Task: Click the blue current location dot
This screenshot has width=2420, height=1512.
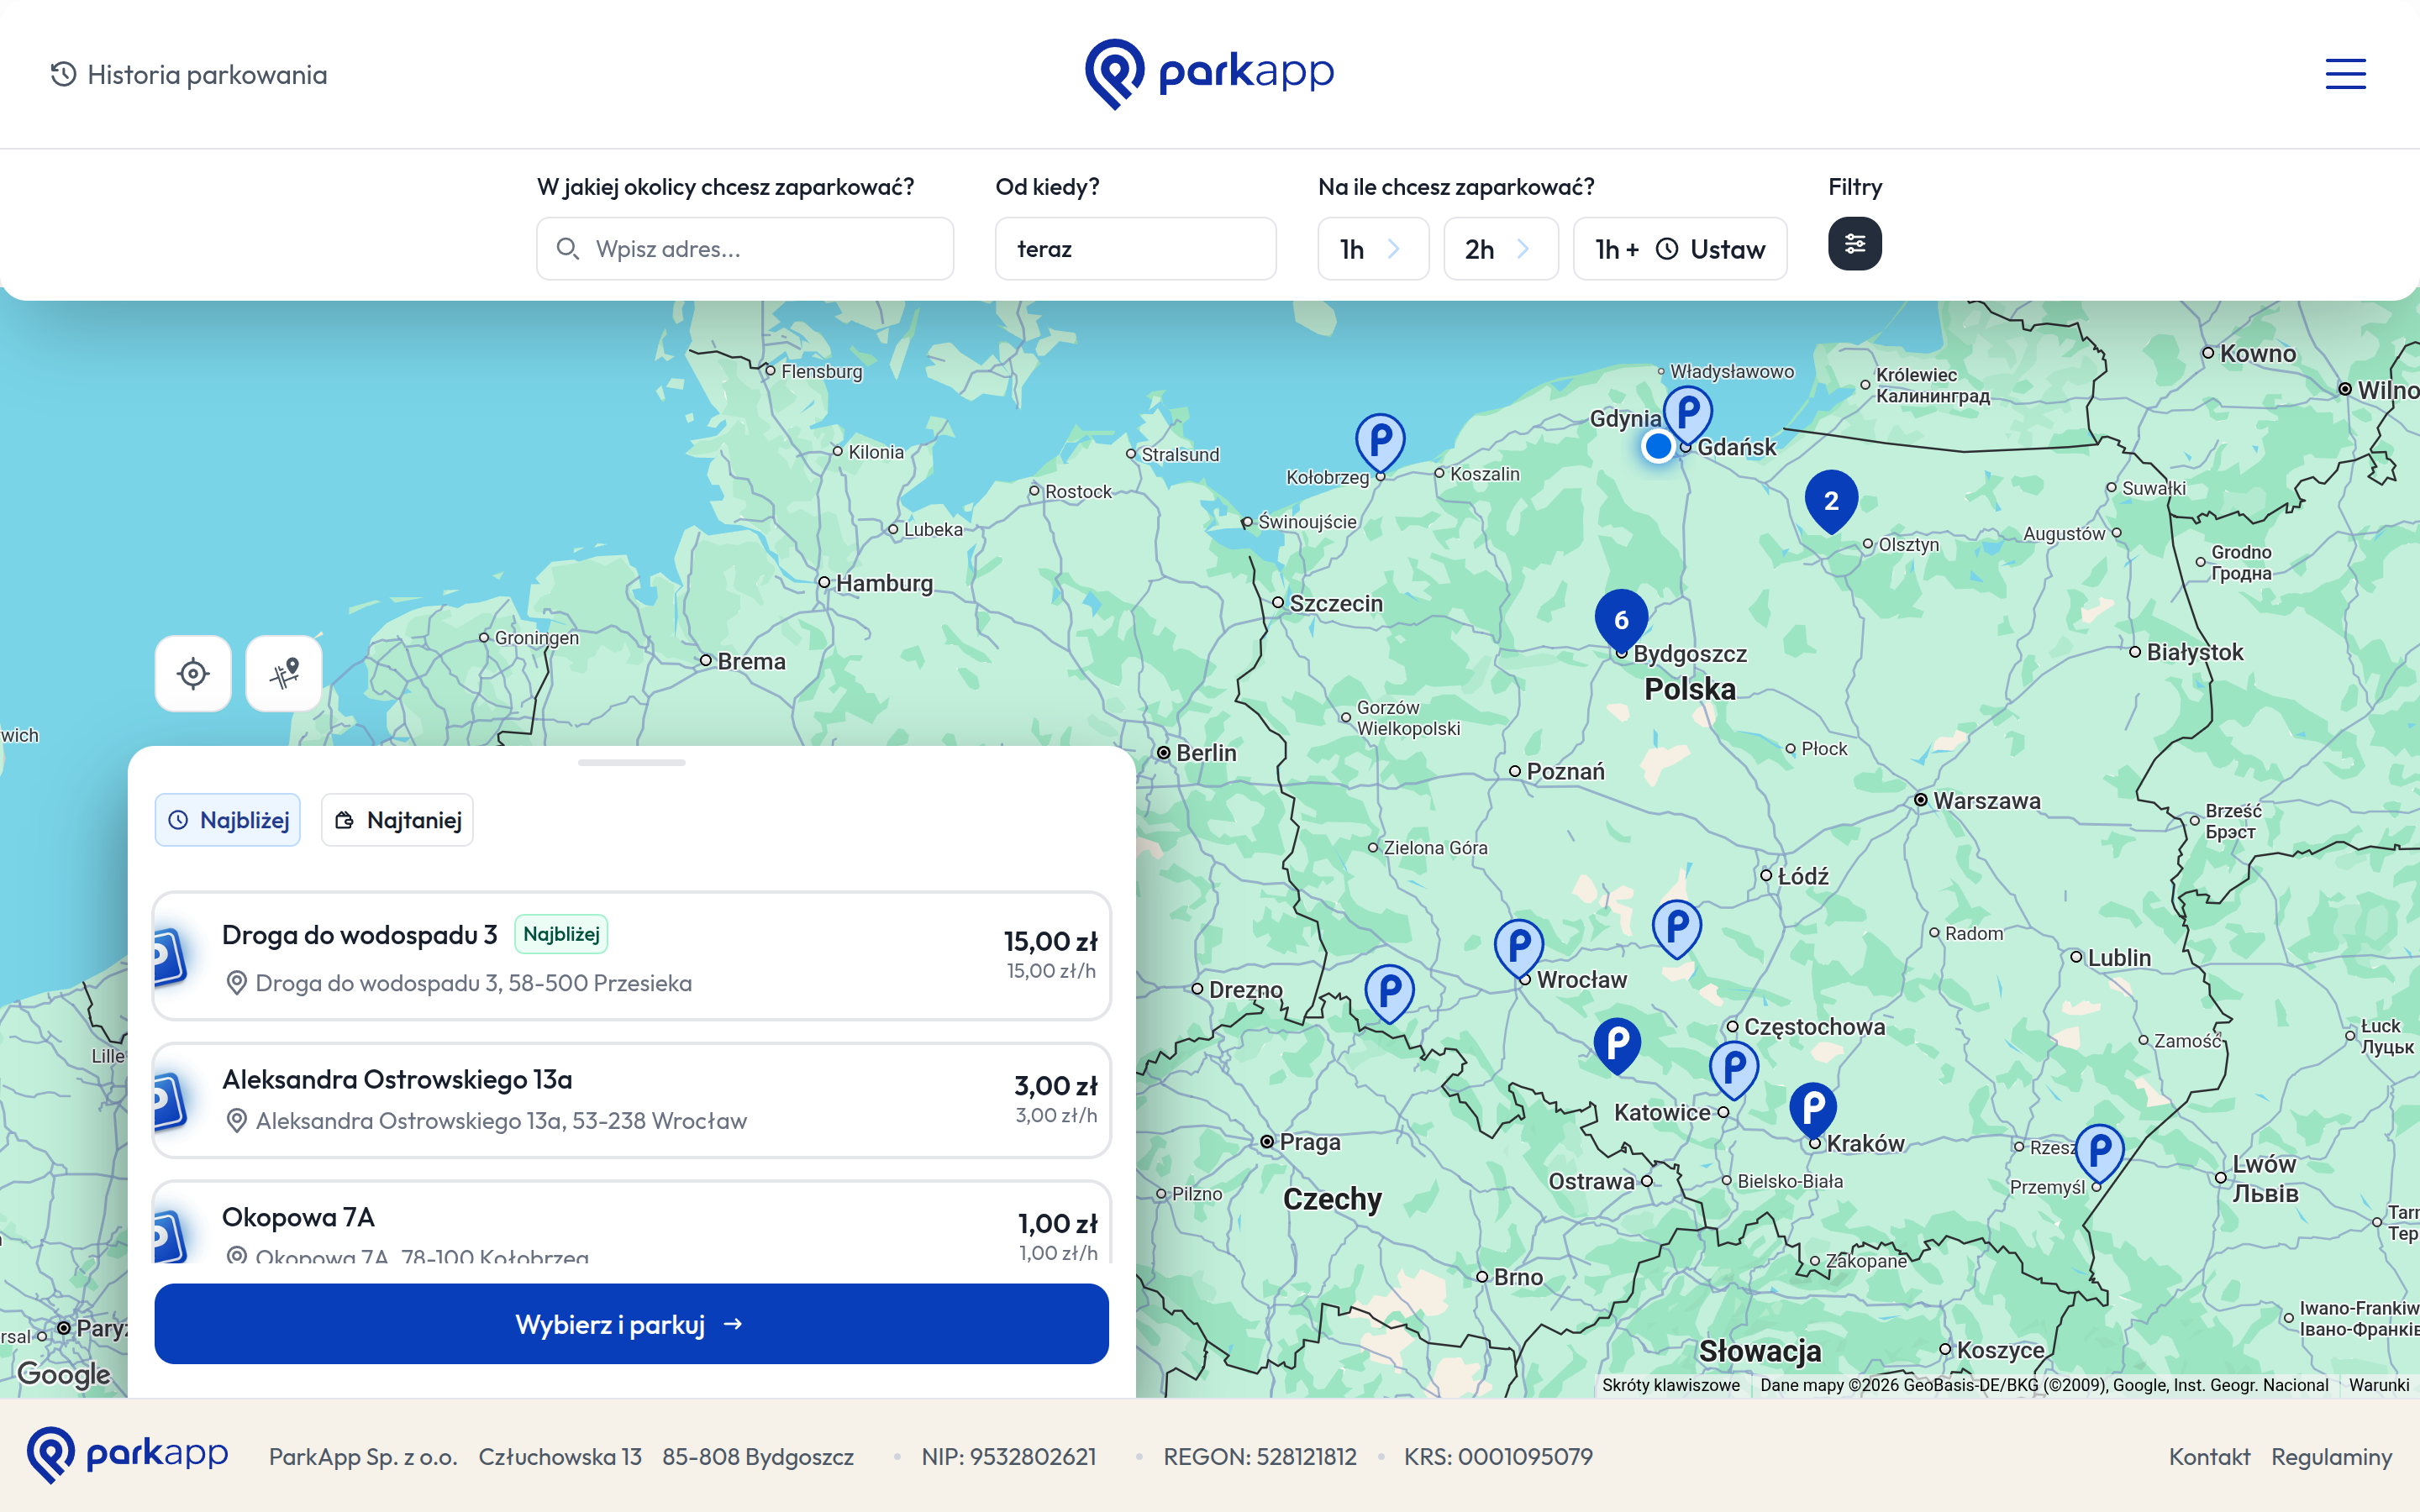Action: click(1657, 446)
